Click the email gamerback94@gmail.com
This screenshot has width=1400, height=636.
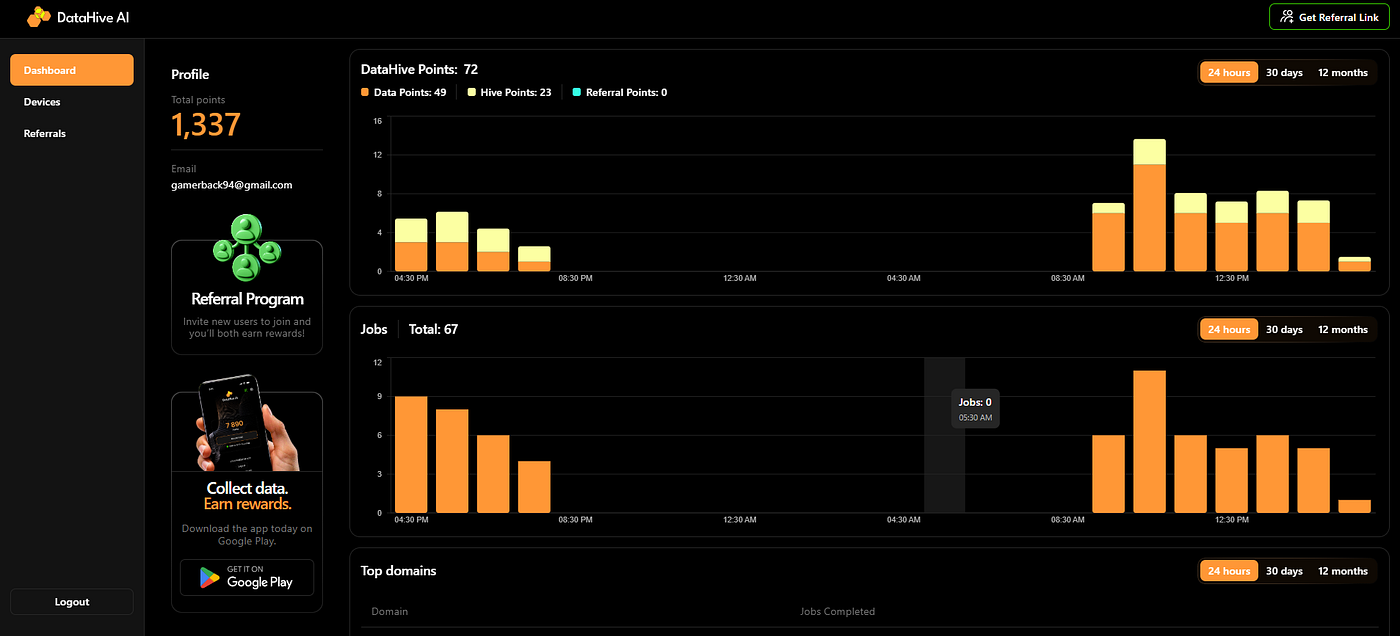click(232, 185)
